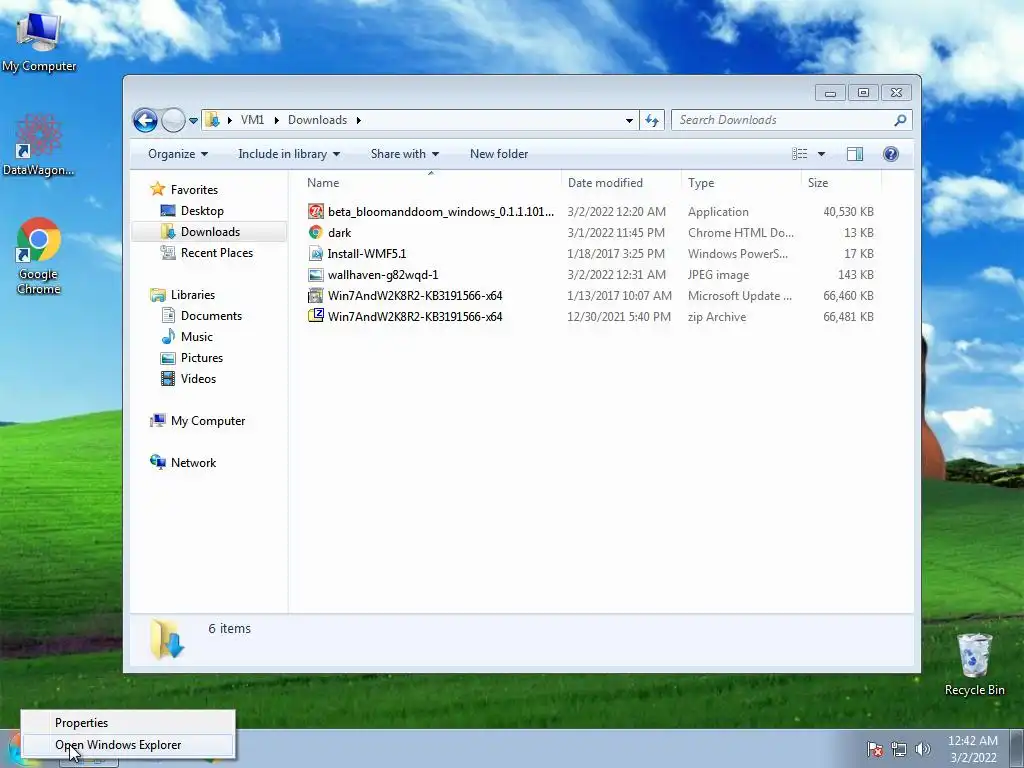Click the date modified 3/2/2022 12:31 AM
The width and height of the screenshot is (1024, 768).
[x=616, y=275]
